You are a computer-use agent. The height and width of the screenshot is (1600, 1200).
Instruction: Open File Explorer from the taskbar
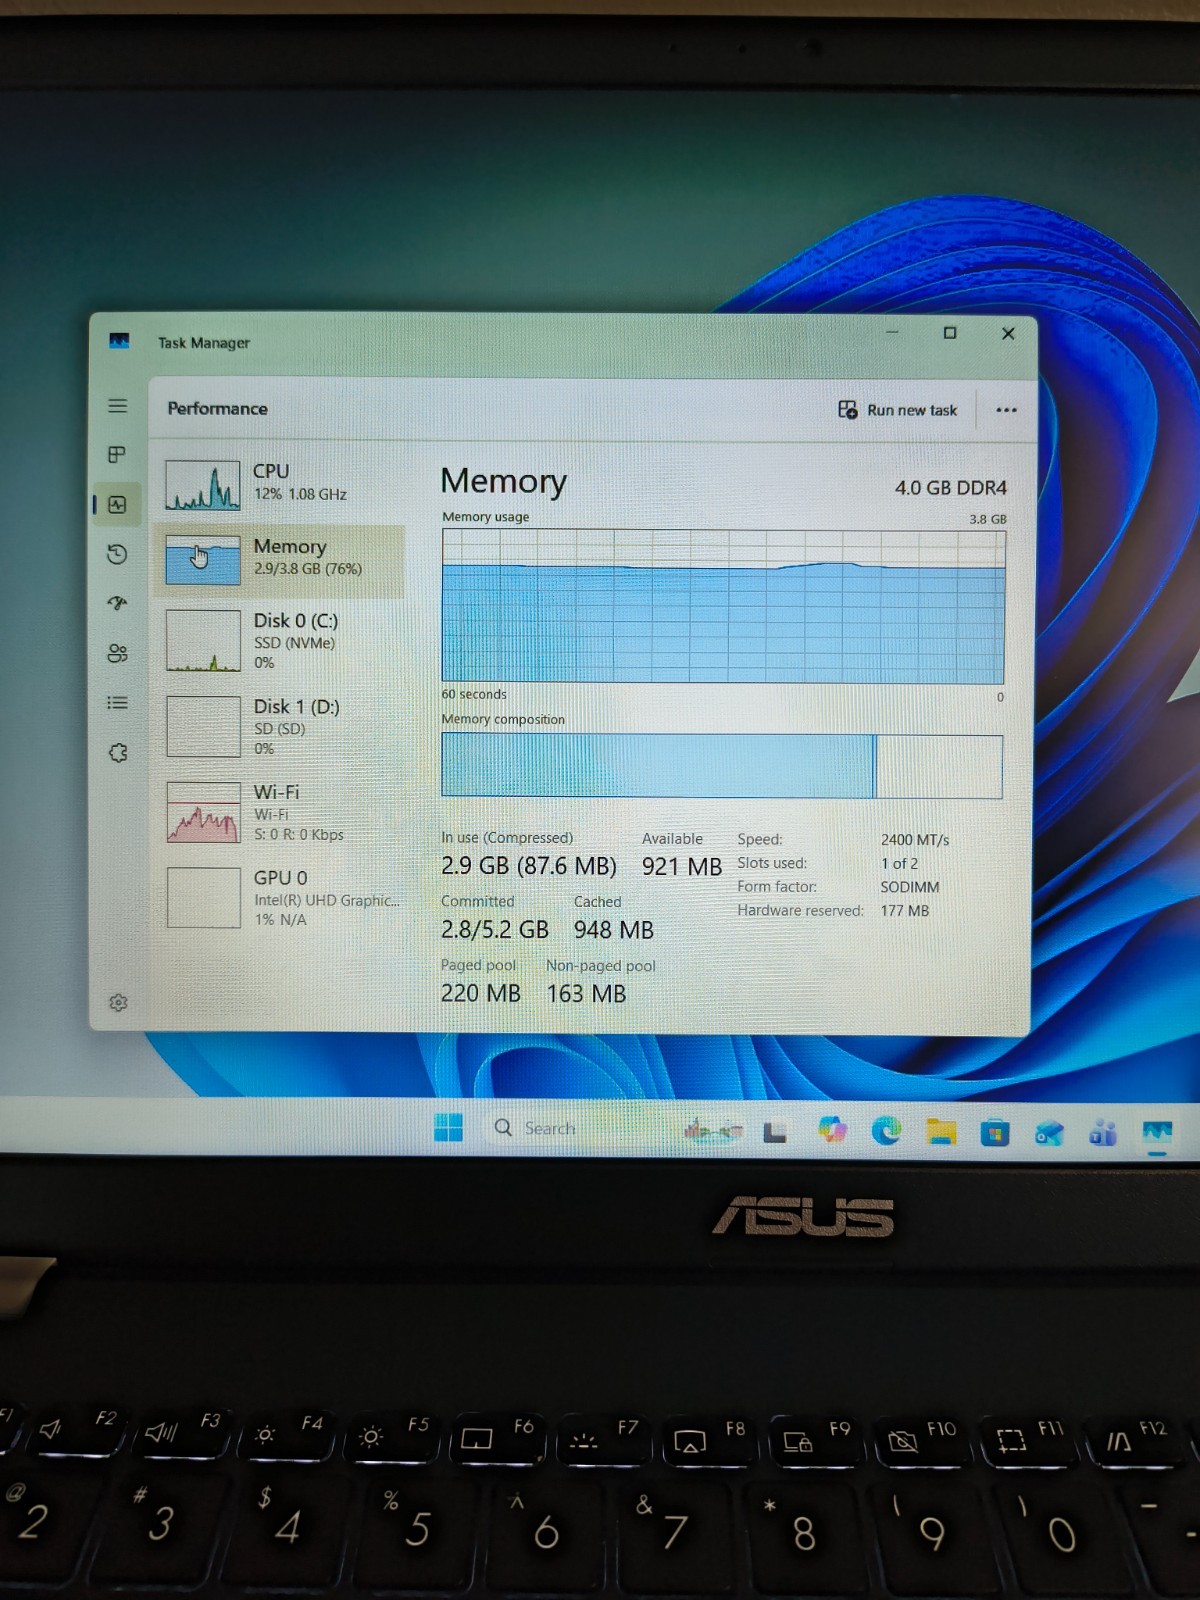click(x=940, y=1132)
